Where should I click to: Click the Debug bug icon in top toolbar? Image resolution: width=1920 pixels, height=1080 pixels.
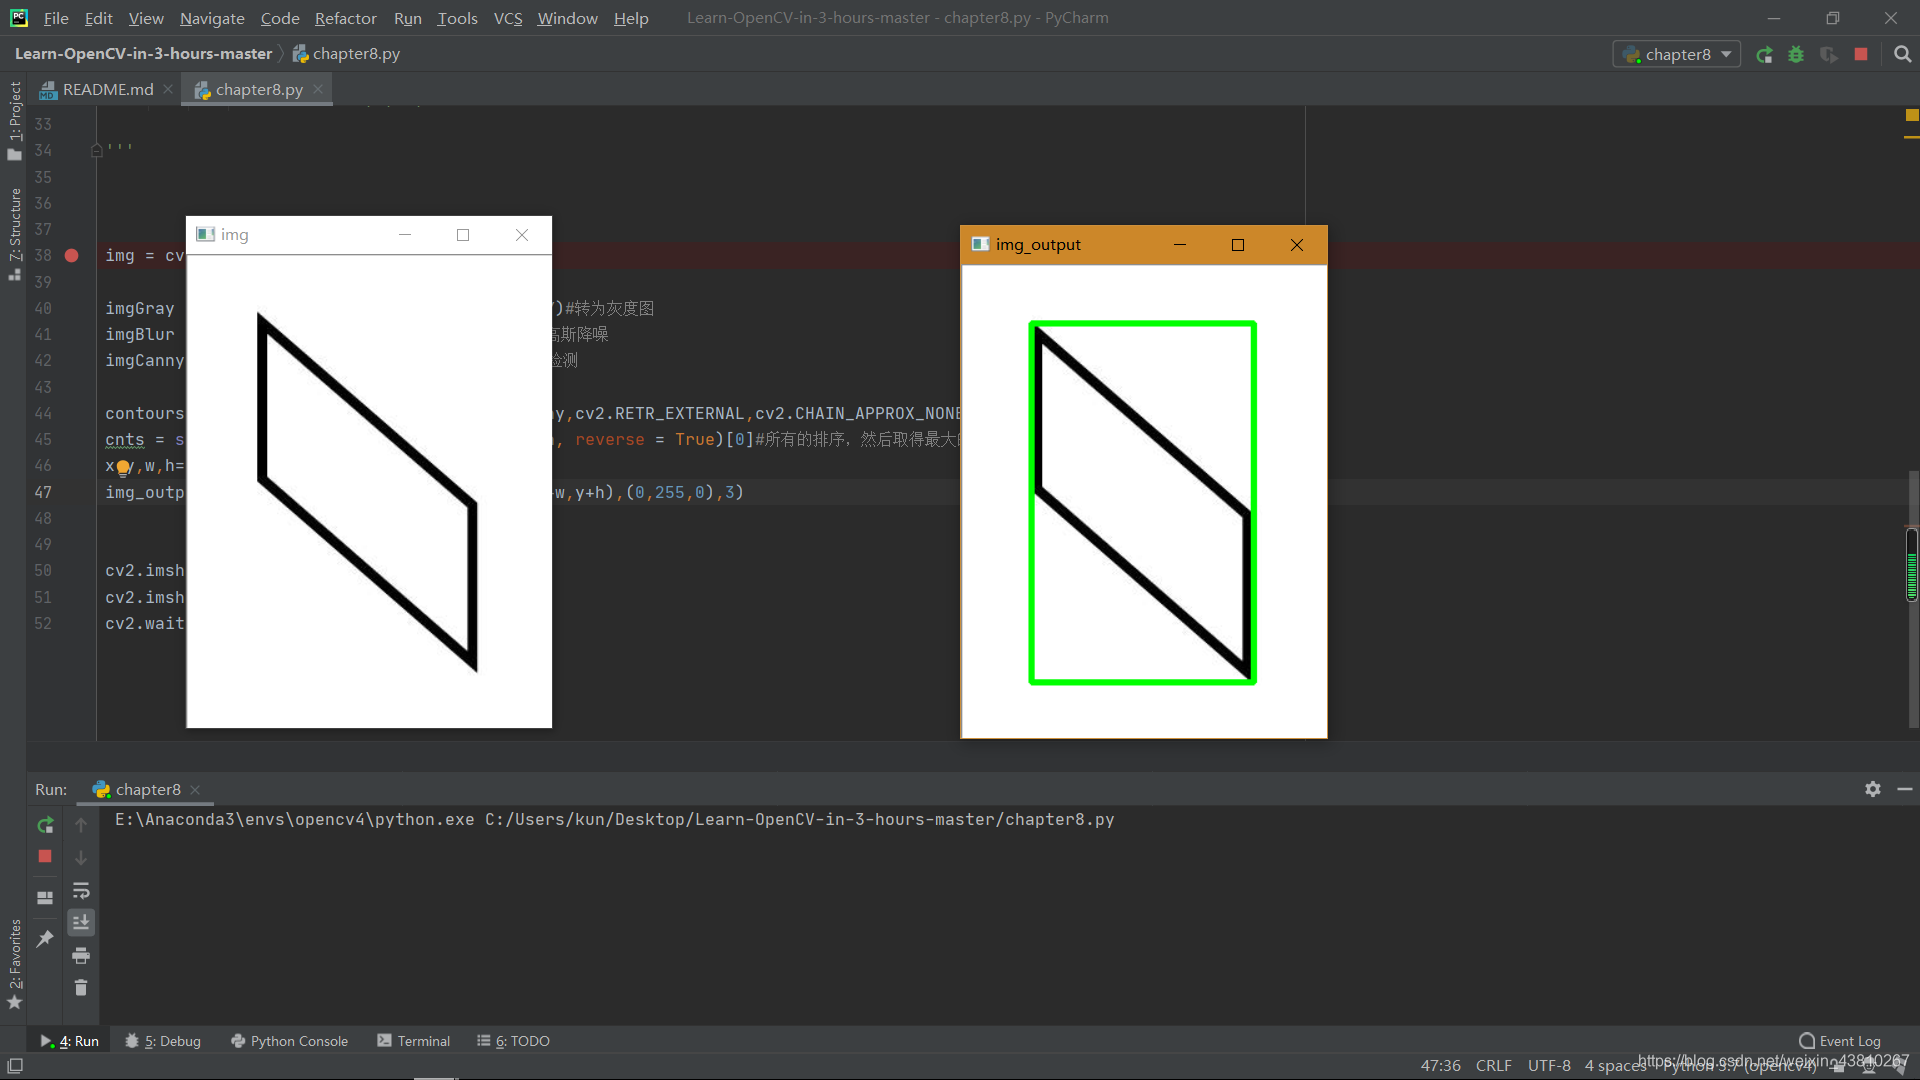click(x=1797, y=55)
